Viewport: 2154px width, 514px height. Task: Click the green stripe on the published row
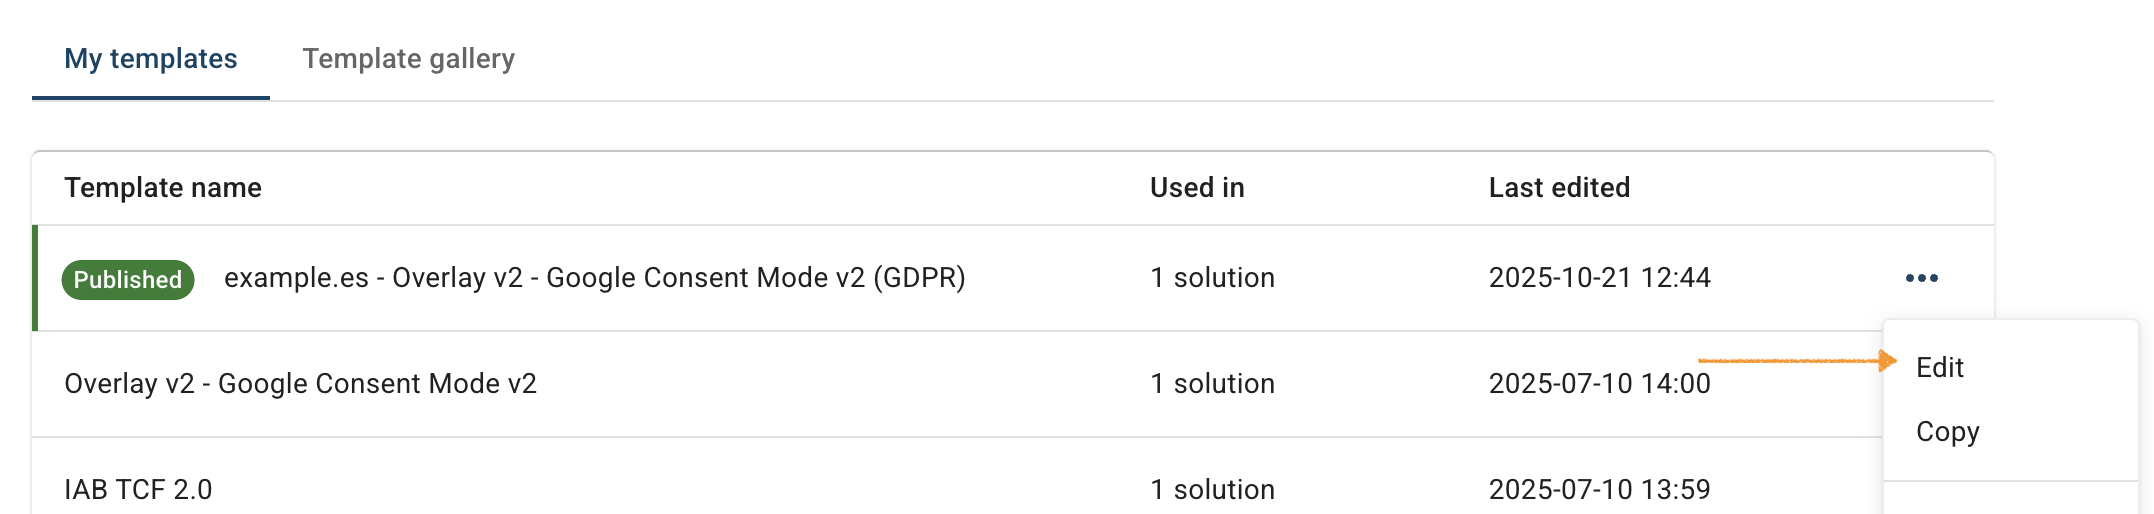click(35, 278)
